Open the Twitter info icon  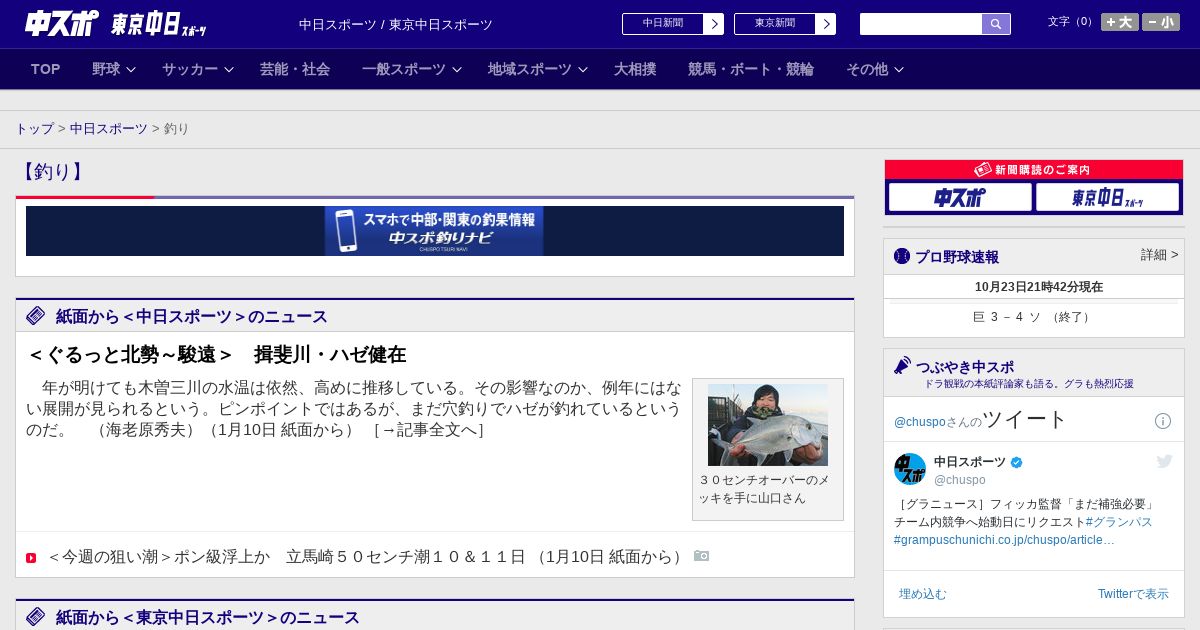click(1163, 421)
